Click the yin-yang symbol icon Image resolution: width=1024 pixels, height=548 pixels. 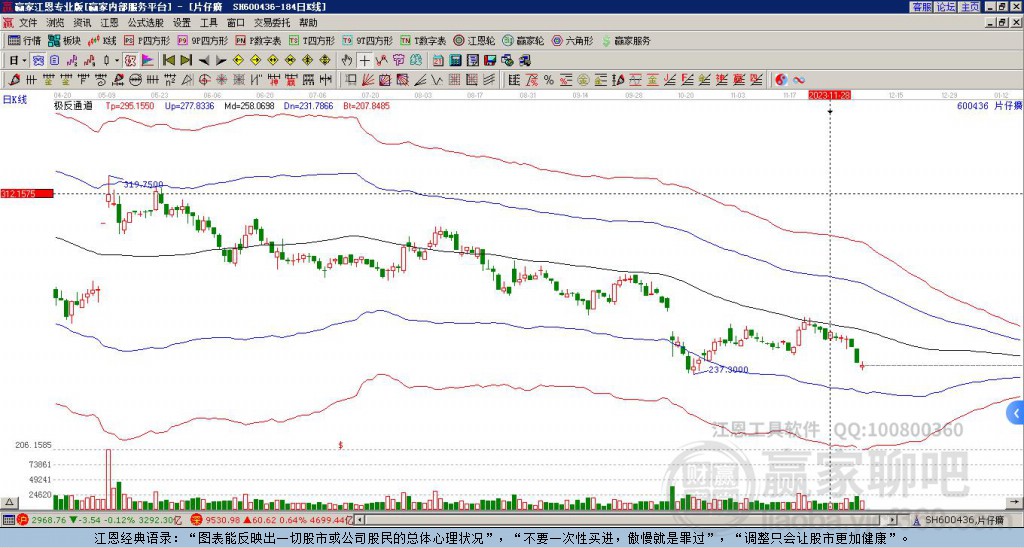781,80
